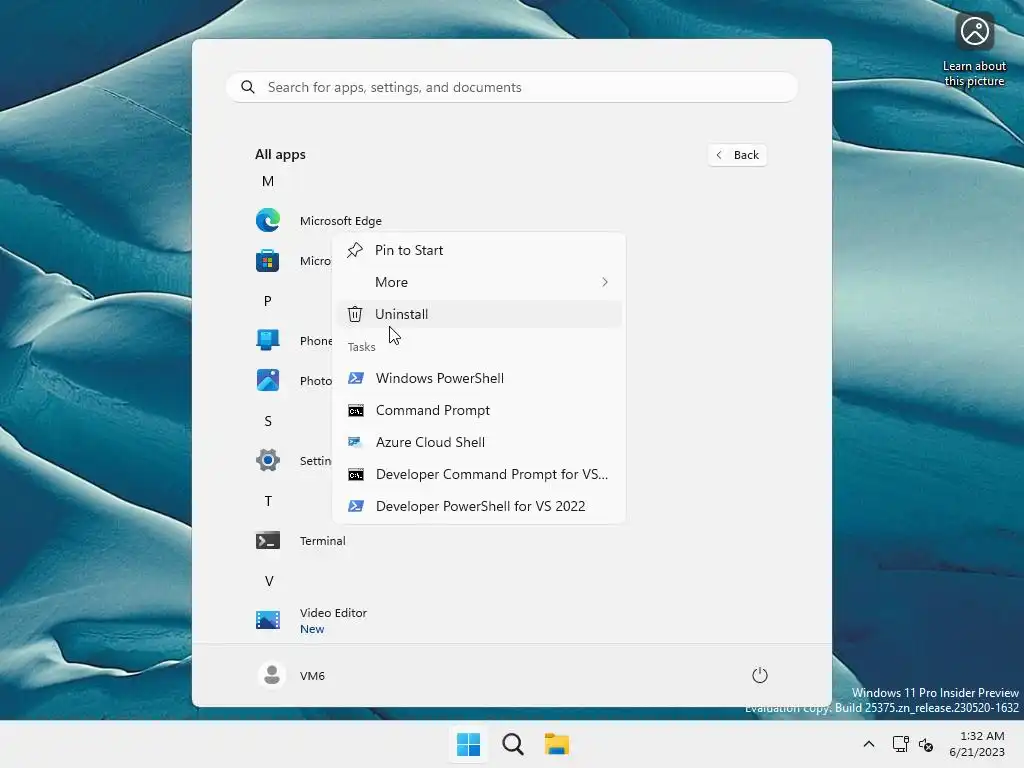Click the 'Microsoft Edge' app name

[341, 221]
